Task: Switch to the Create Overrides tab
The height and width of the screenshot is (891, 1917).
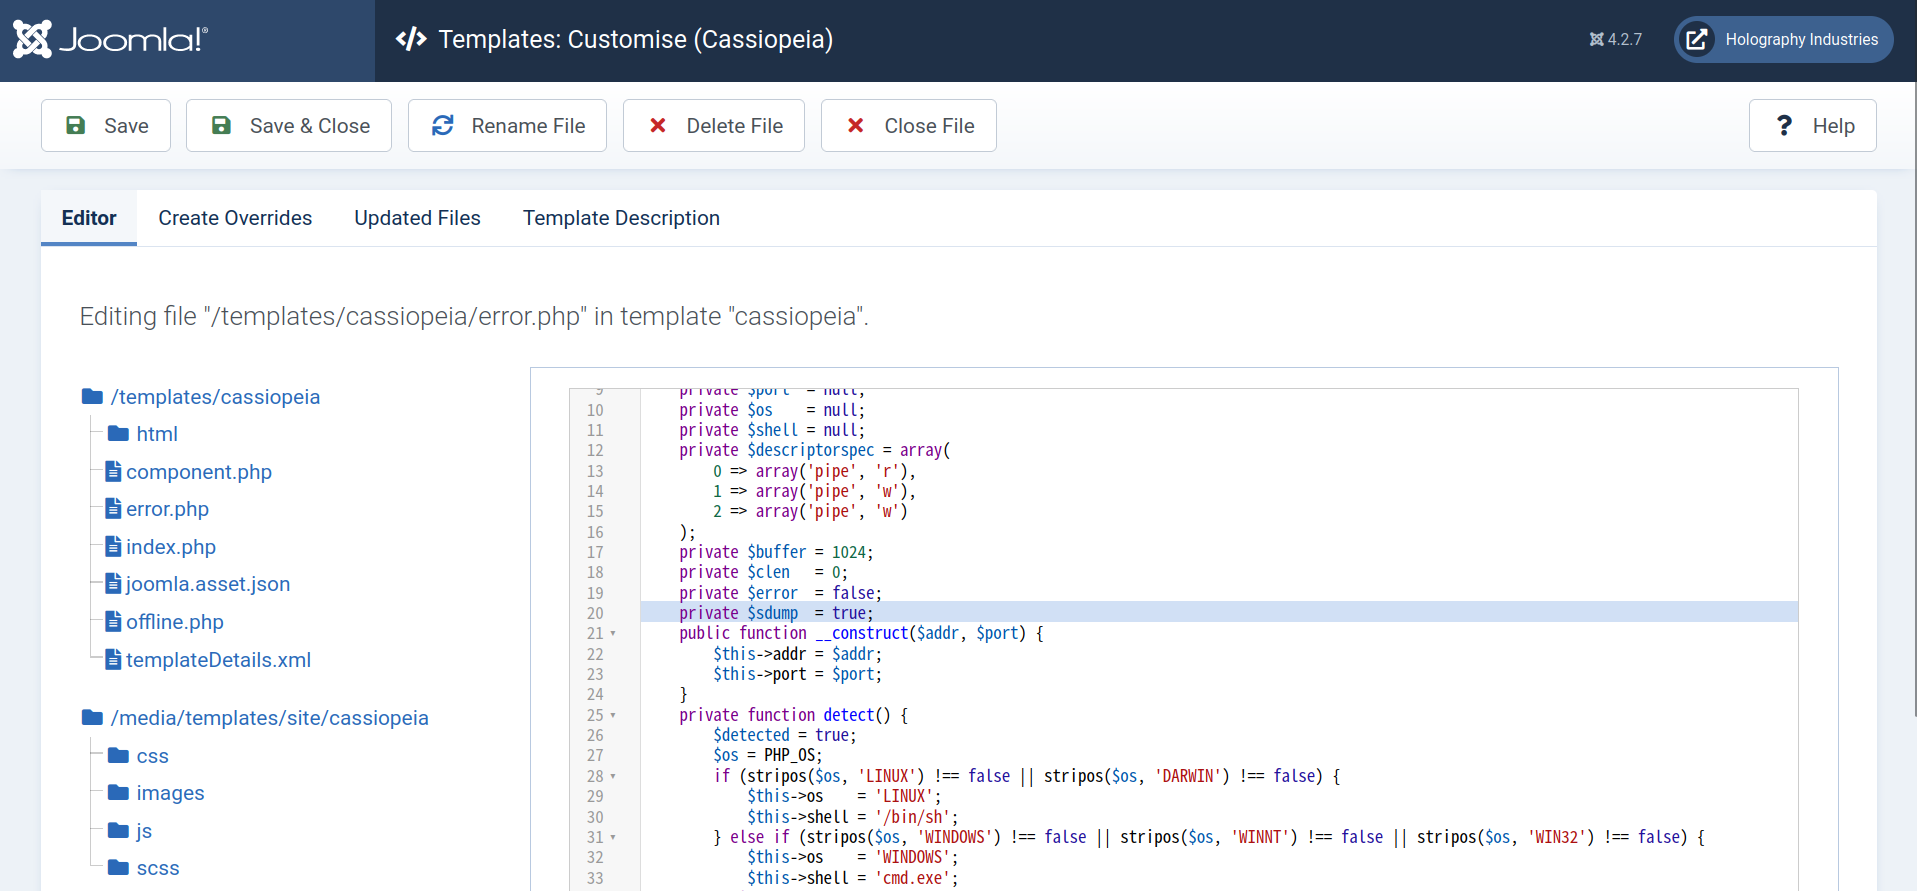Action: (235, 218)
